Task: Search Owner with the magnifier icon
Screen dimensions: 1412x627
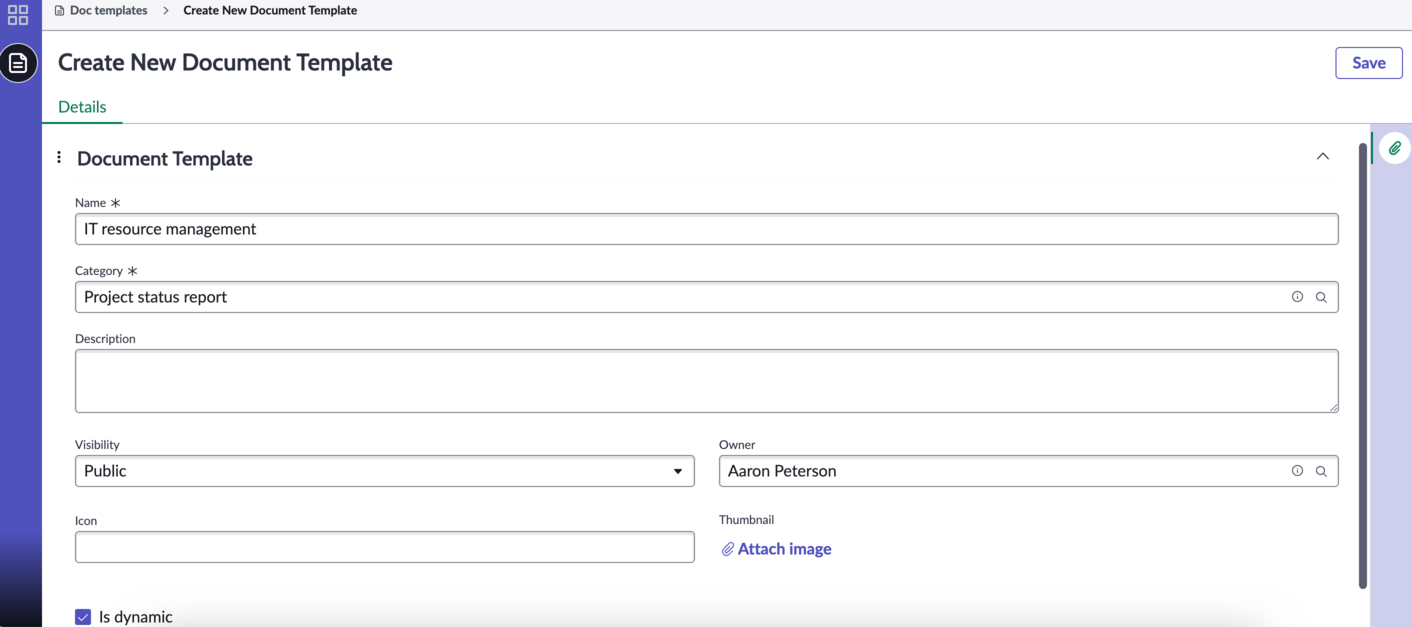Action: click(x=1321, y=471)
